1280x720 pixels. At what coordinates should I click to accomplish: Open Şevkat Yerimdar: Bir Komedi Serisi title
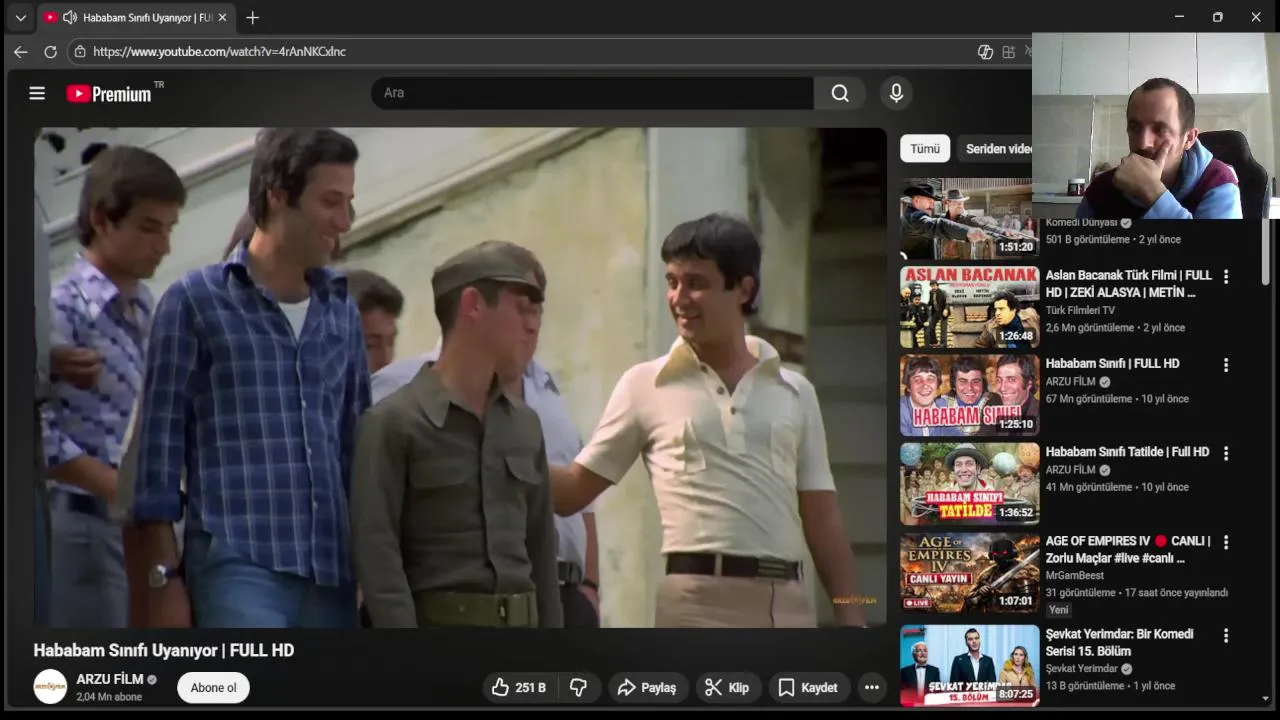[1119, 643]
